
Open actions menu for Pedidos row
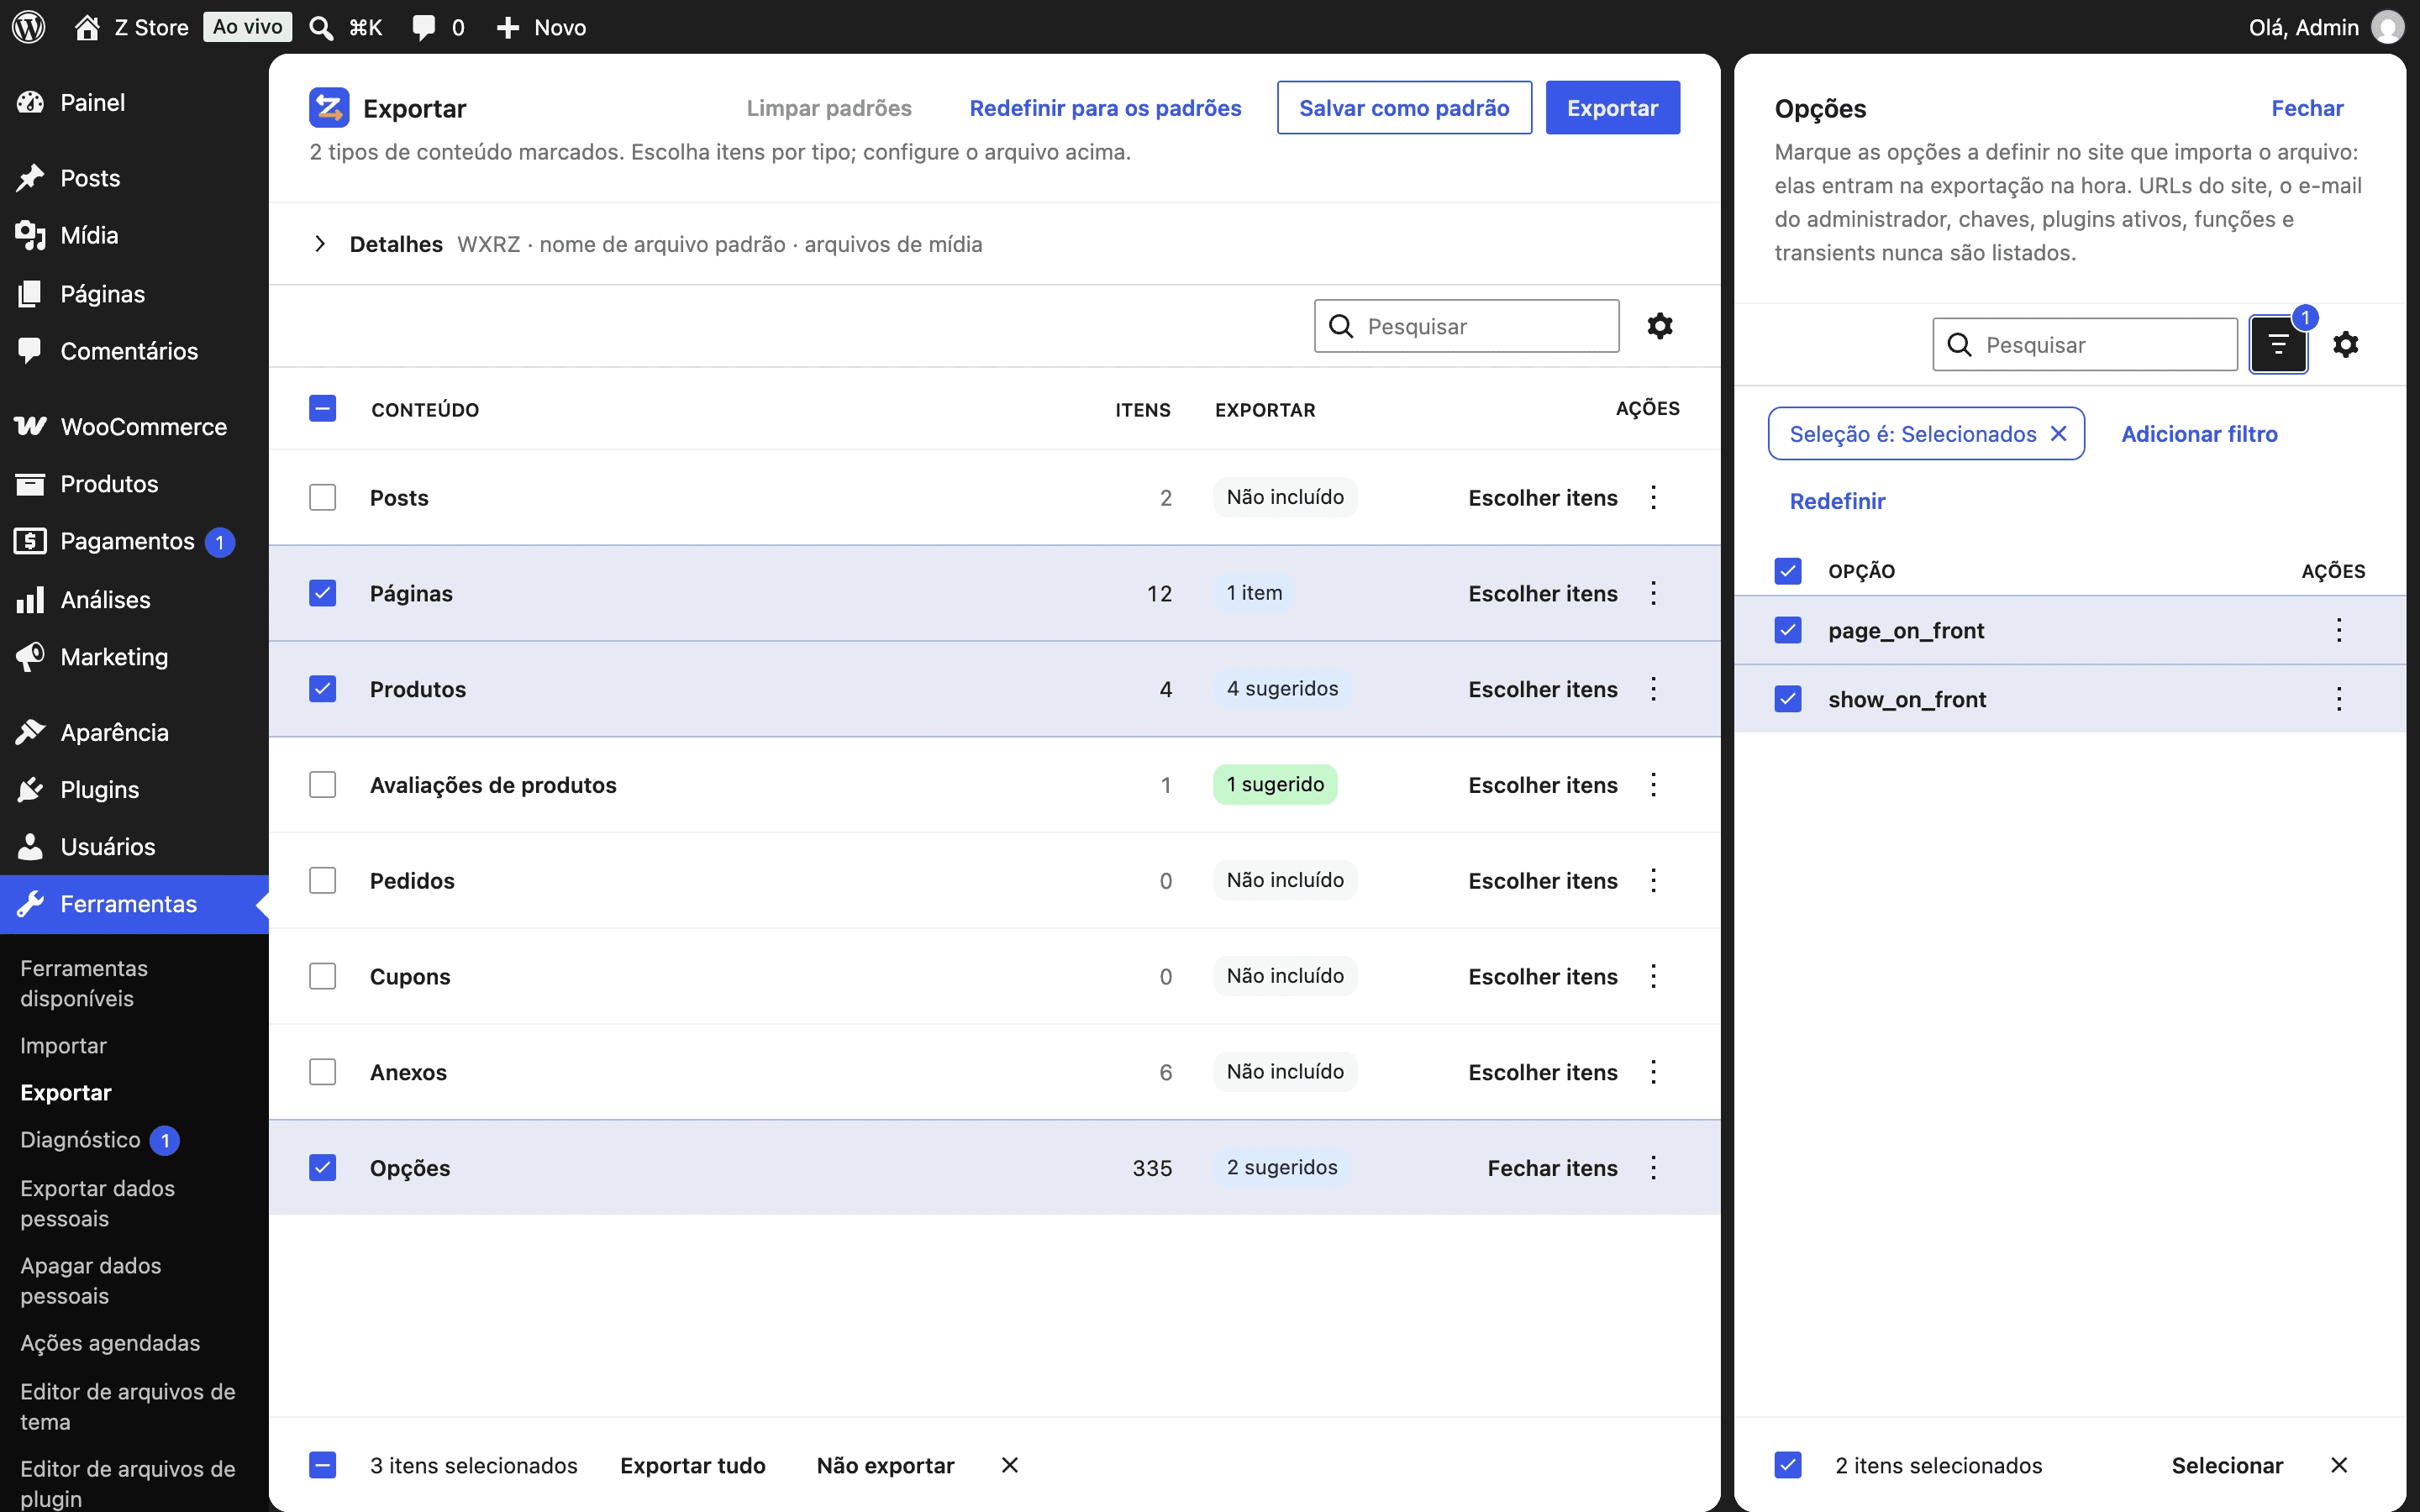coord(1654,880)
